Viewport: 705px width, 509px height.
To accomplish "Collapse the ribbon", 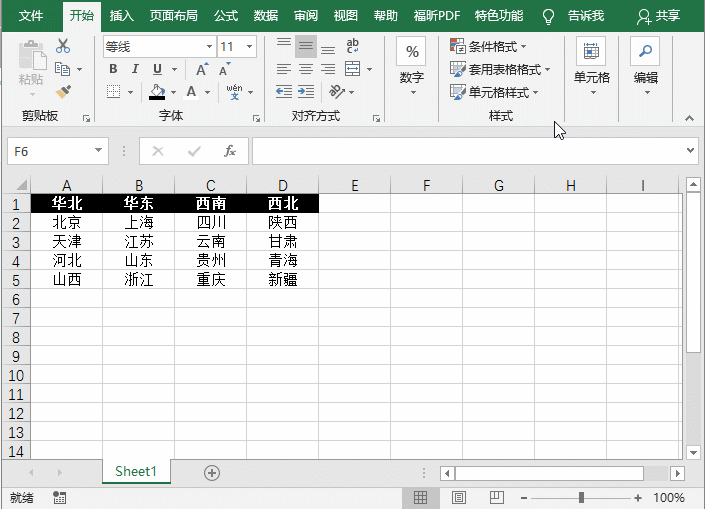I will (x=689, y=118).
